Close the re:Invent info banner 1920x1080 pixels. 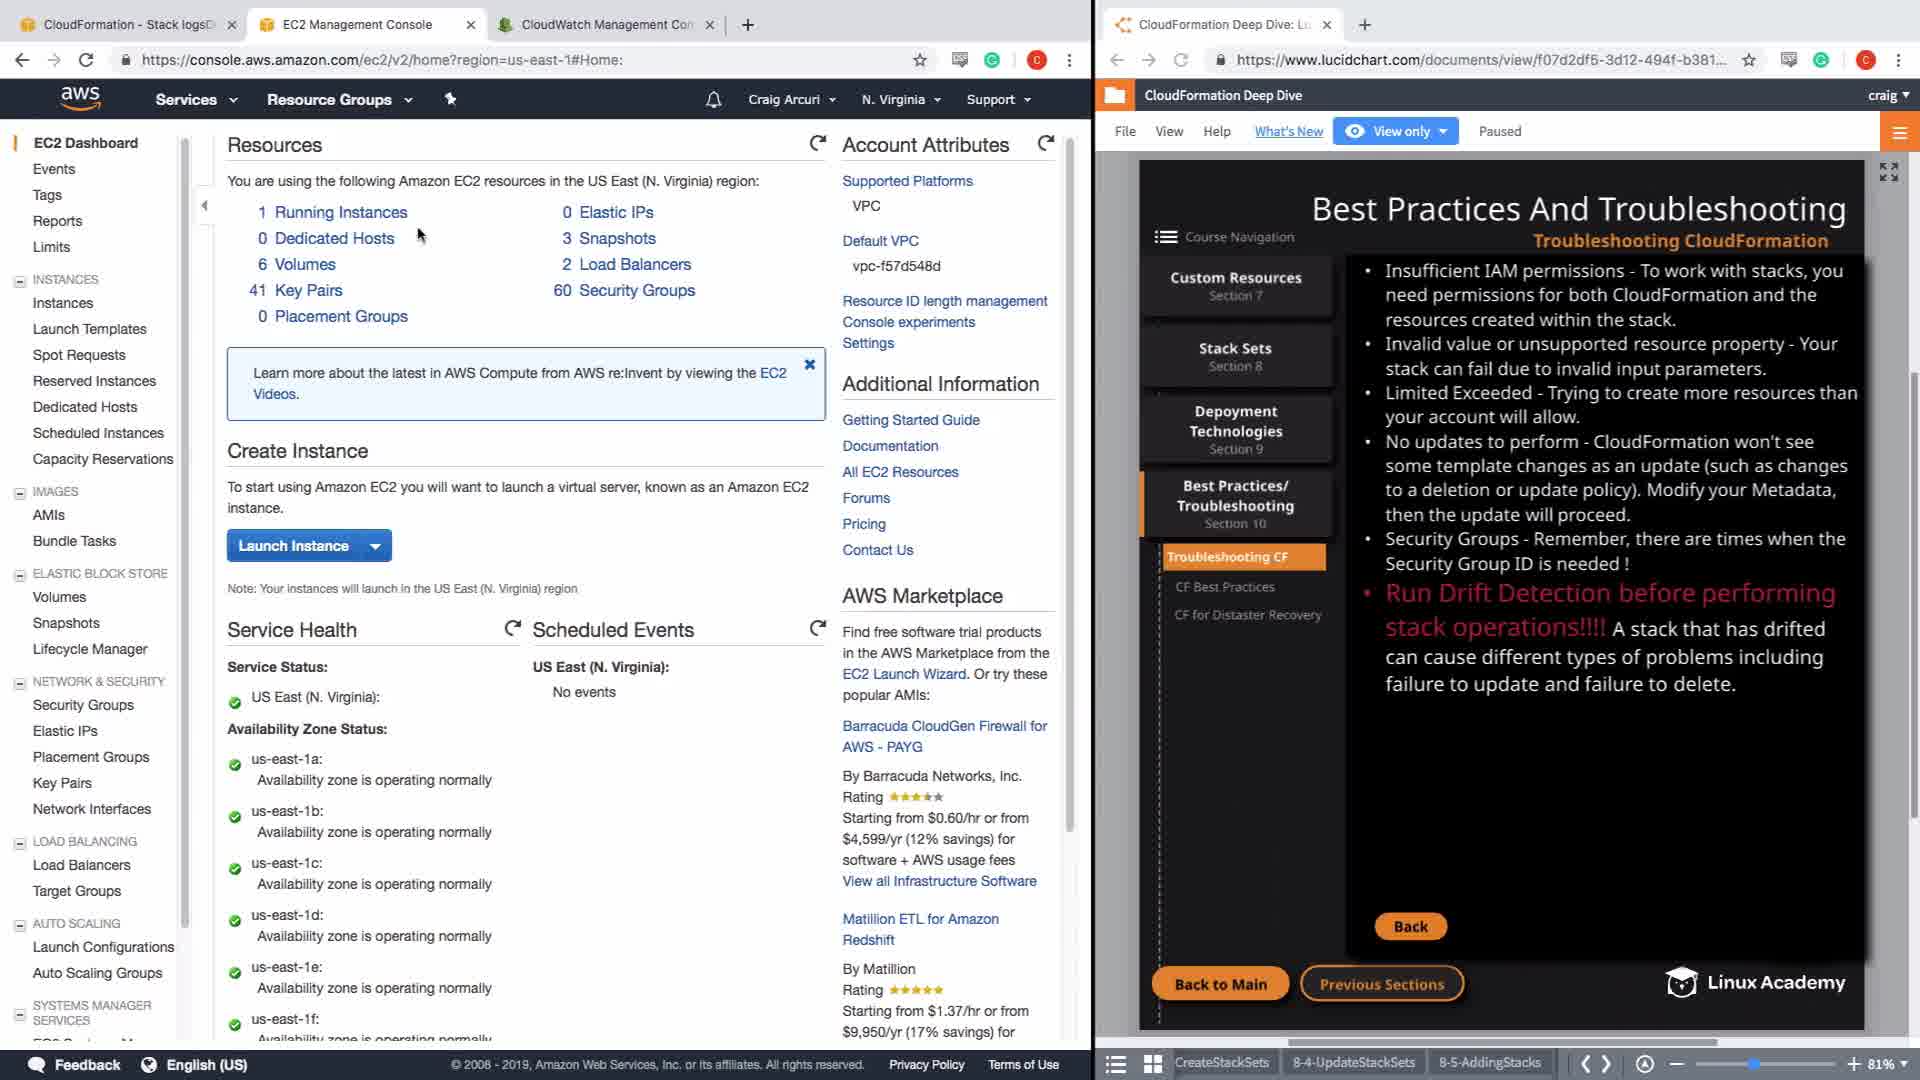[810, 365]
